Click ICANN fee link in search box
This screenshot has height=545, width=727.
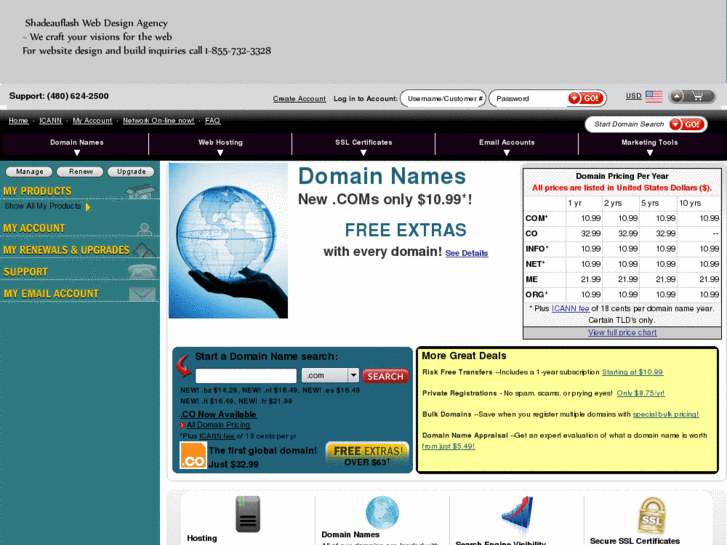217,436
